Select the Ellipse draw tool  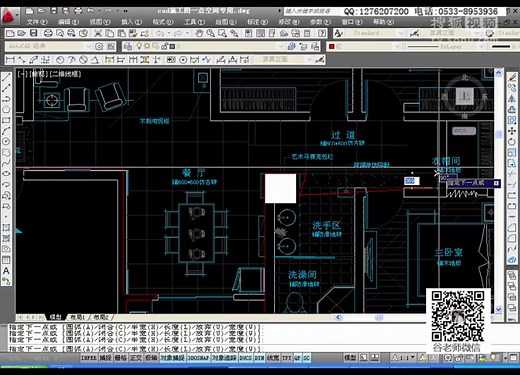click(6, 174)
